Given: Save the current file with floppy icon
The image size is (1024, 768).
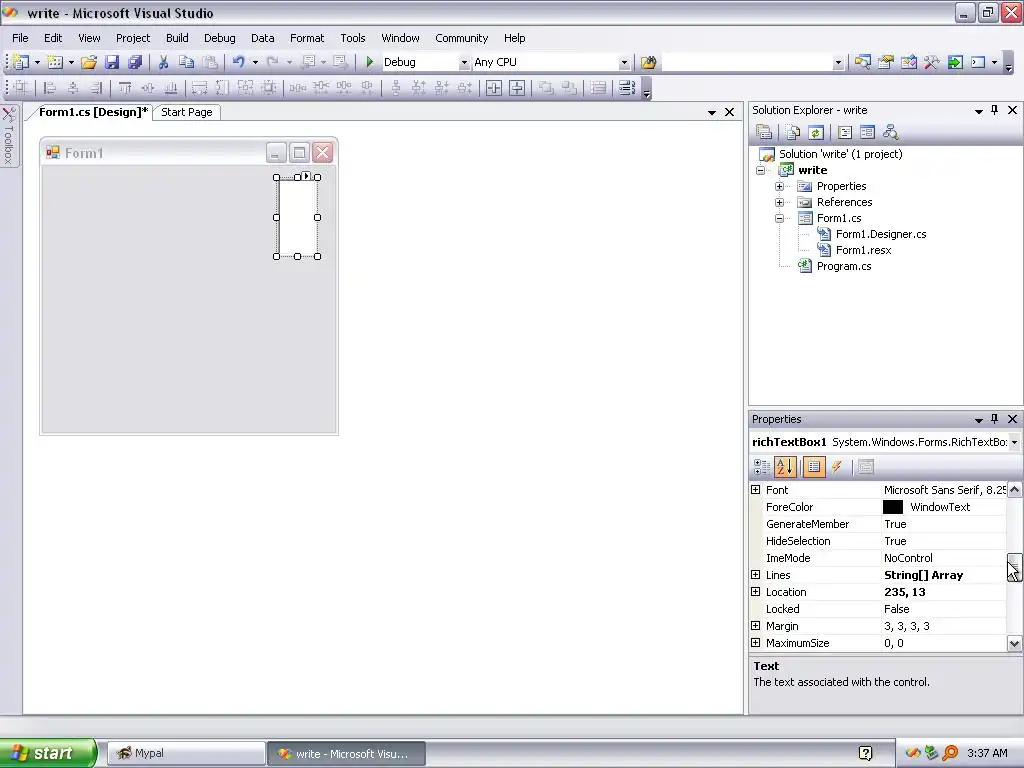Looking at the screenshot, I should tap(112, 62).
